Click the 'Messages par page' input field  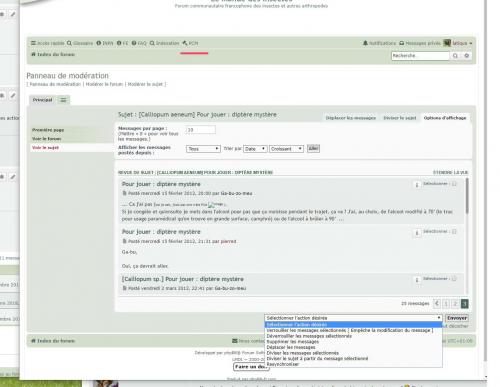coord(201,130)
